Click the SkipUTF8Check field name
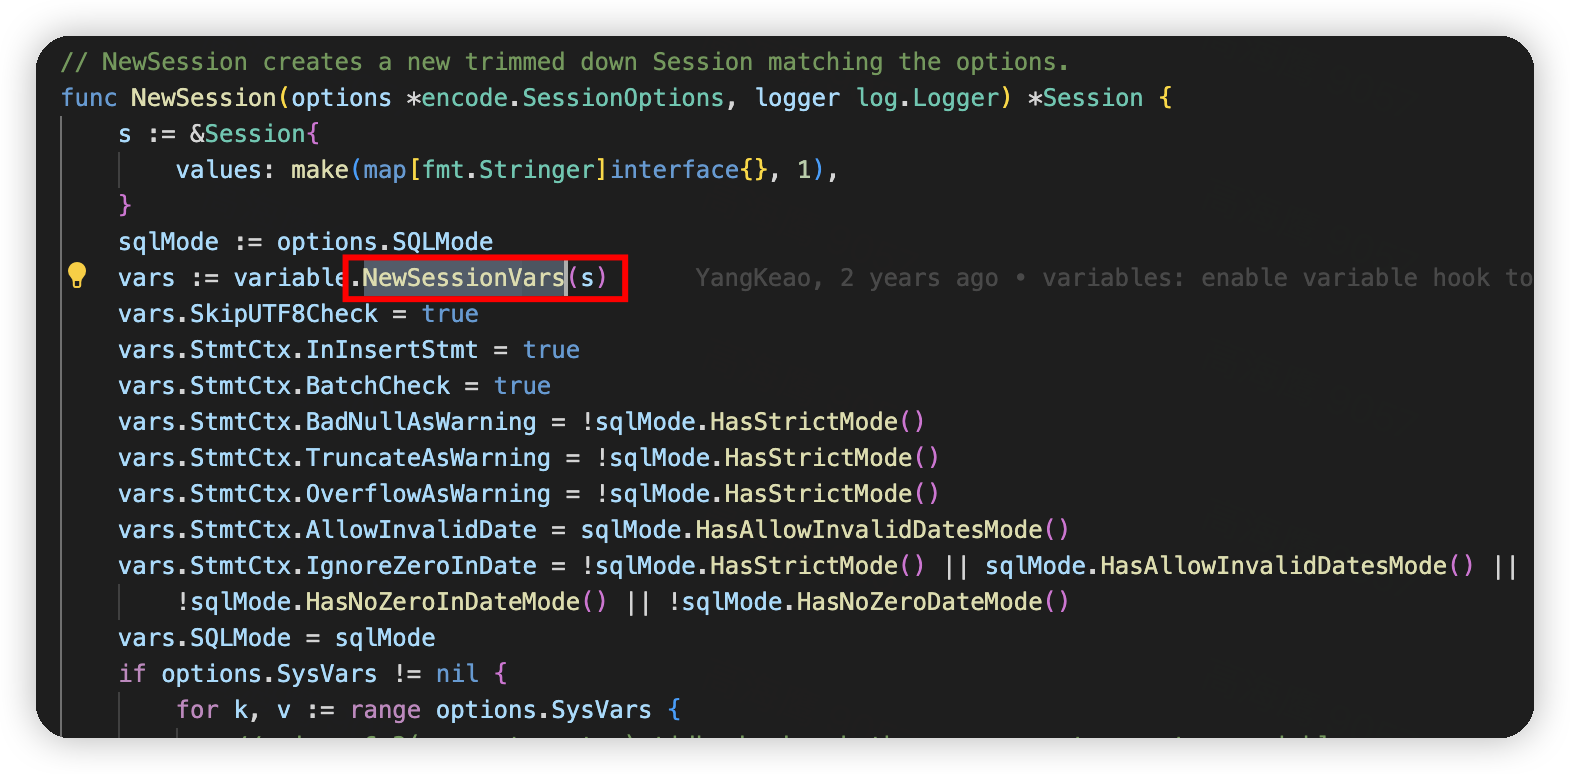1570x774 pixels. [x=284, y=314]
